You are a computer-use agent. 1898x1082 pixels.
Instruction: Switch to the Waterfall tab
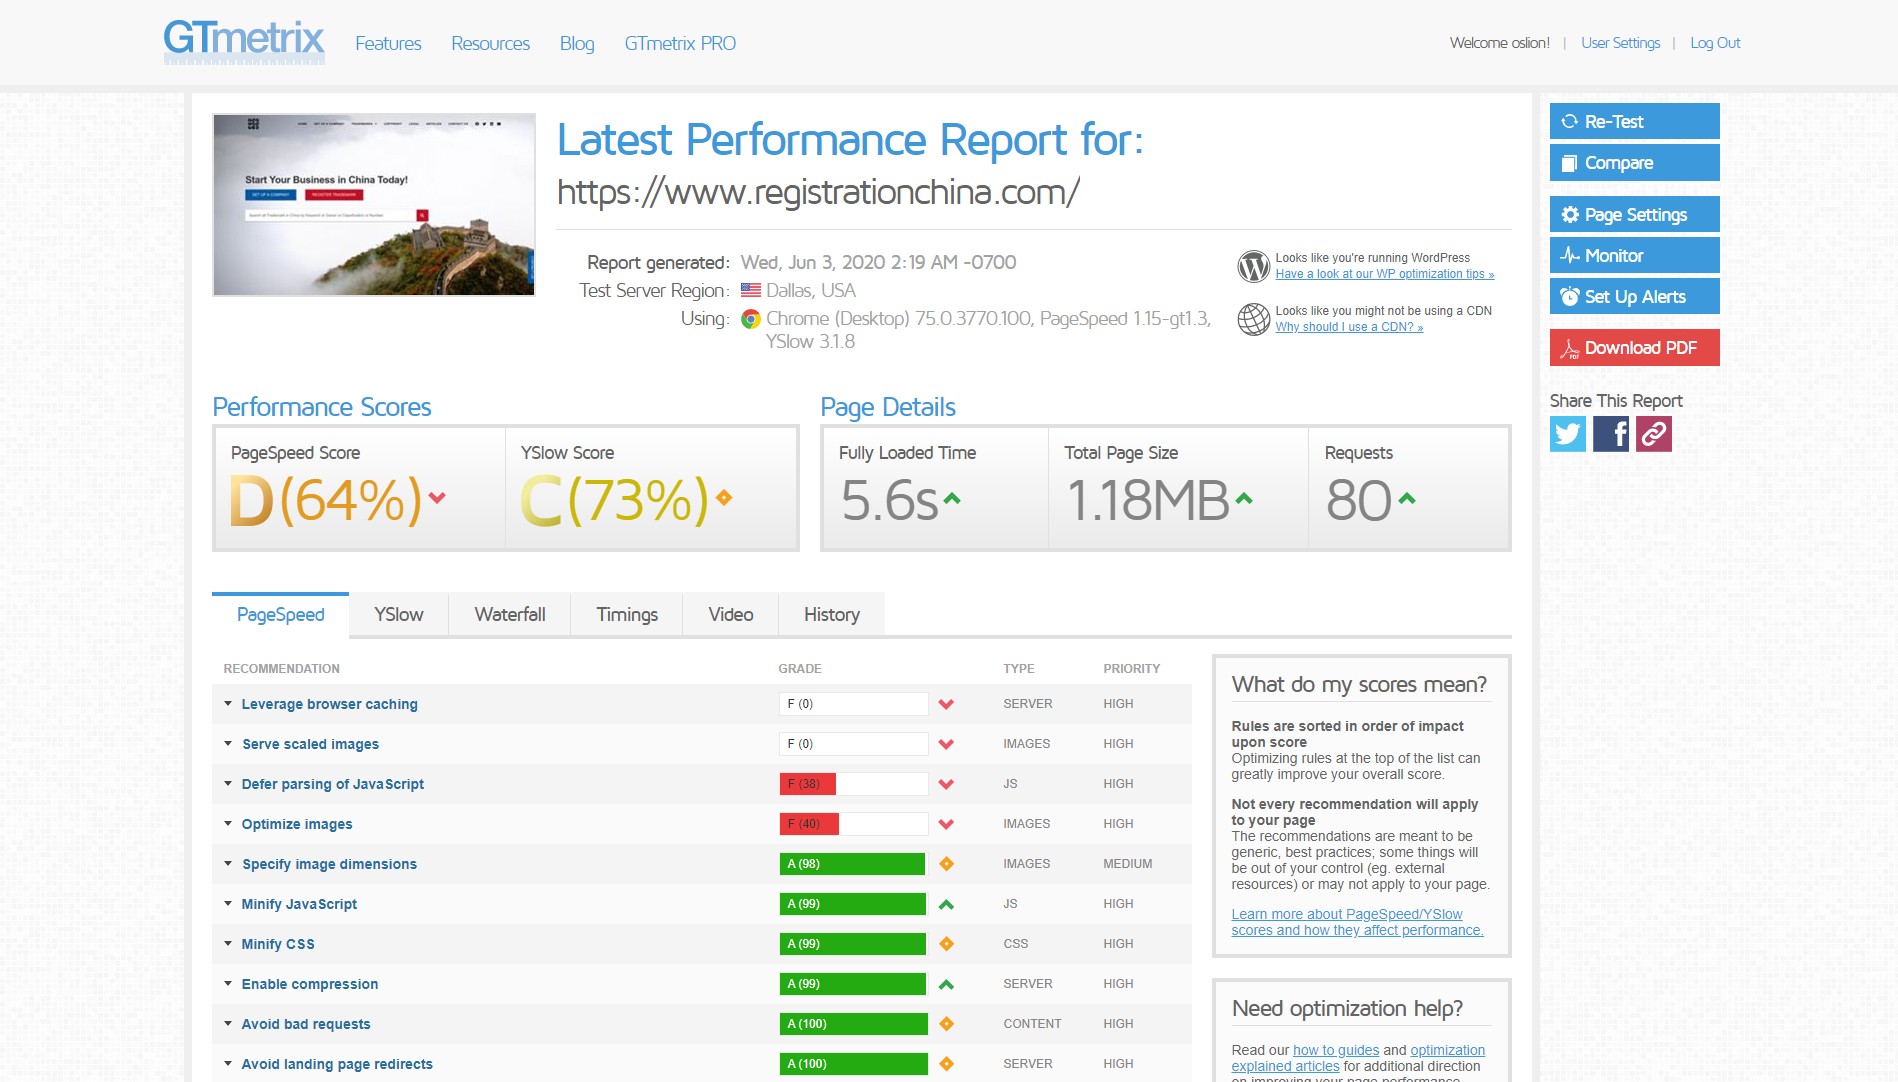pos(510,615)
